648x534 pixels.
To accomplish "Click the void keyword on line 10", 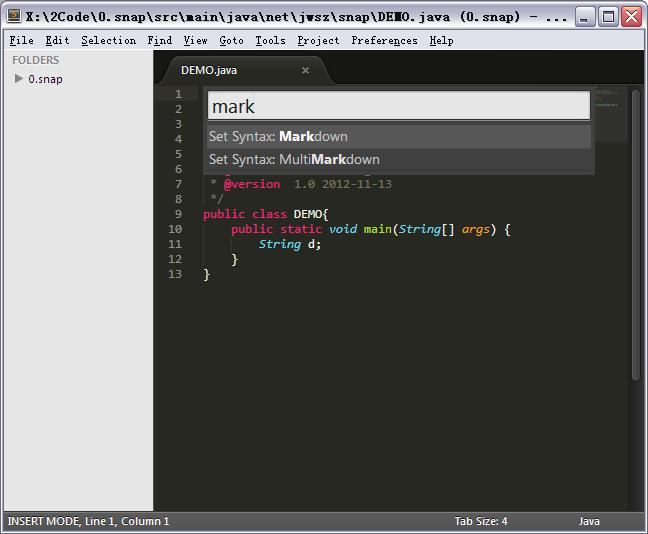I will (343, 229).
